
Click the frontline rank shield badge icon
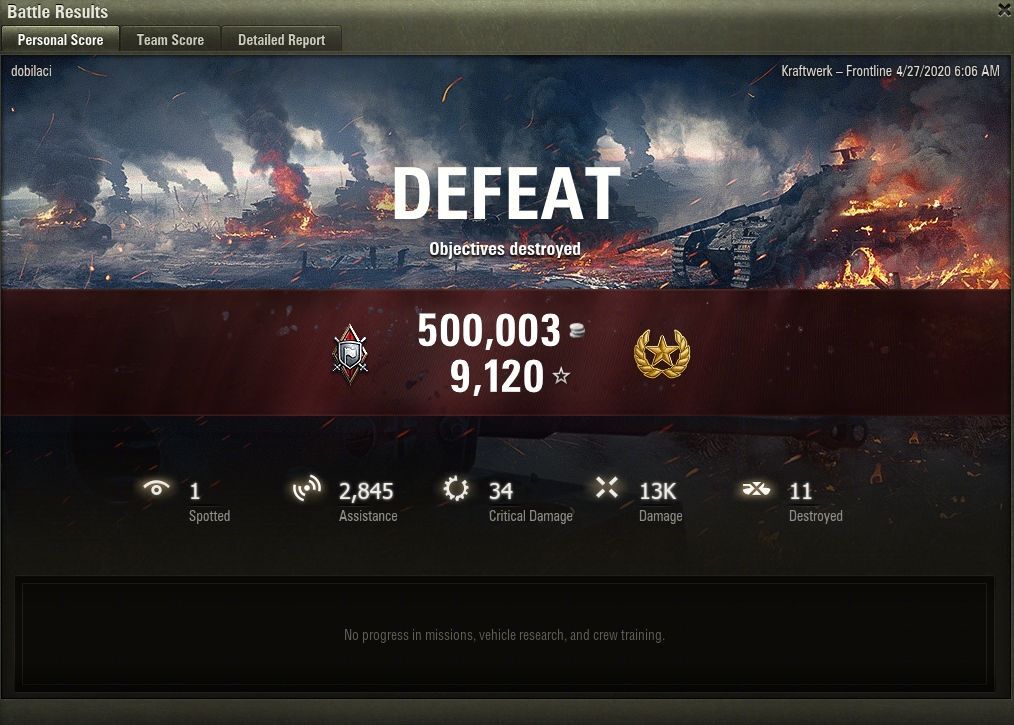click(350, 354)
